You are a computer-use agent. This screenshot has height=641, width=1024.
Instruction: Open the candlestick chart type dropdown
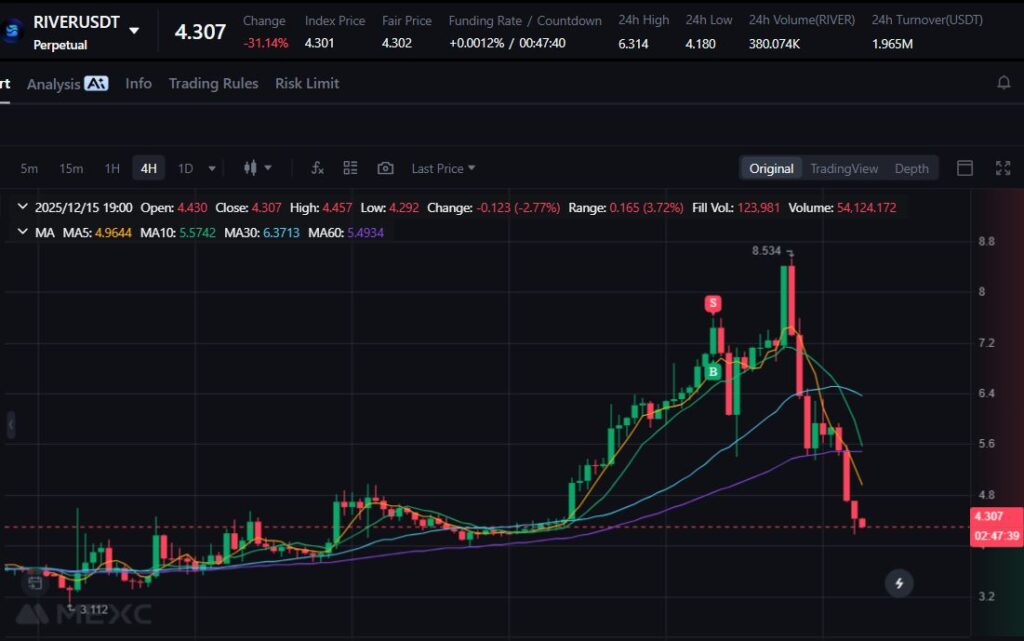click(257, 168)
